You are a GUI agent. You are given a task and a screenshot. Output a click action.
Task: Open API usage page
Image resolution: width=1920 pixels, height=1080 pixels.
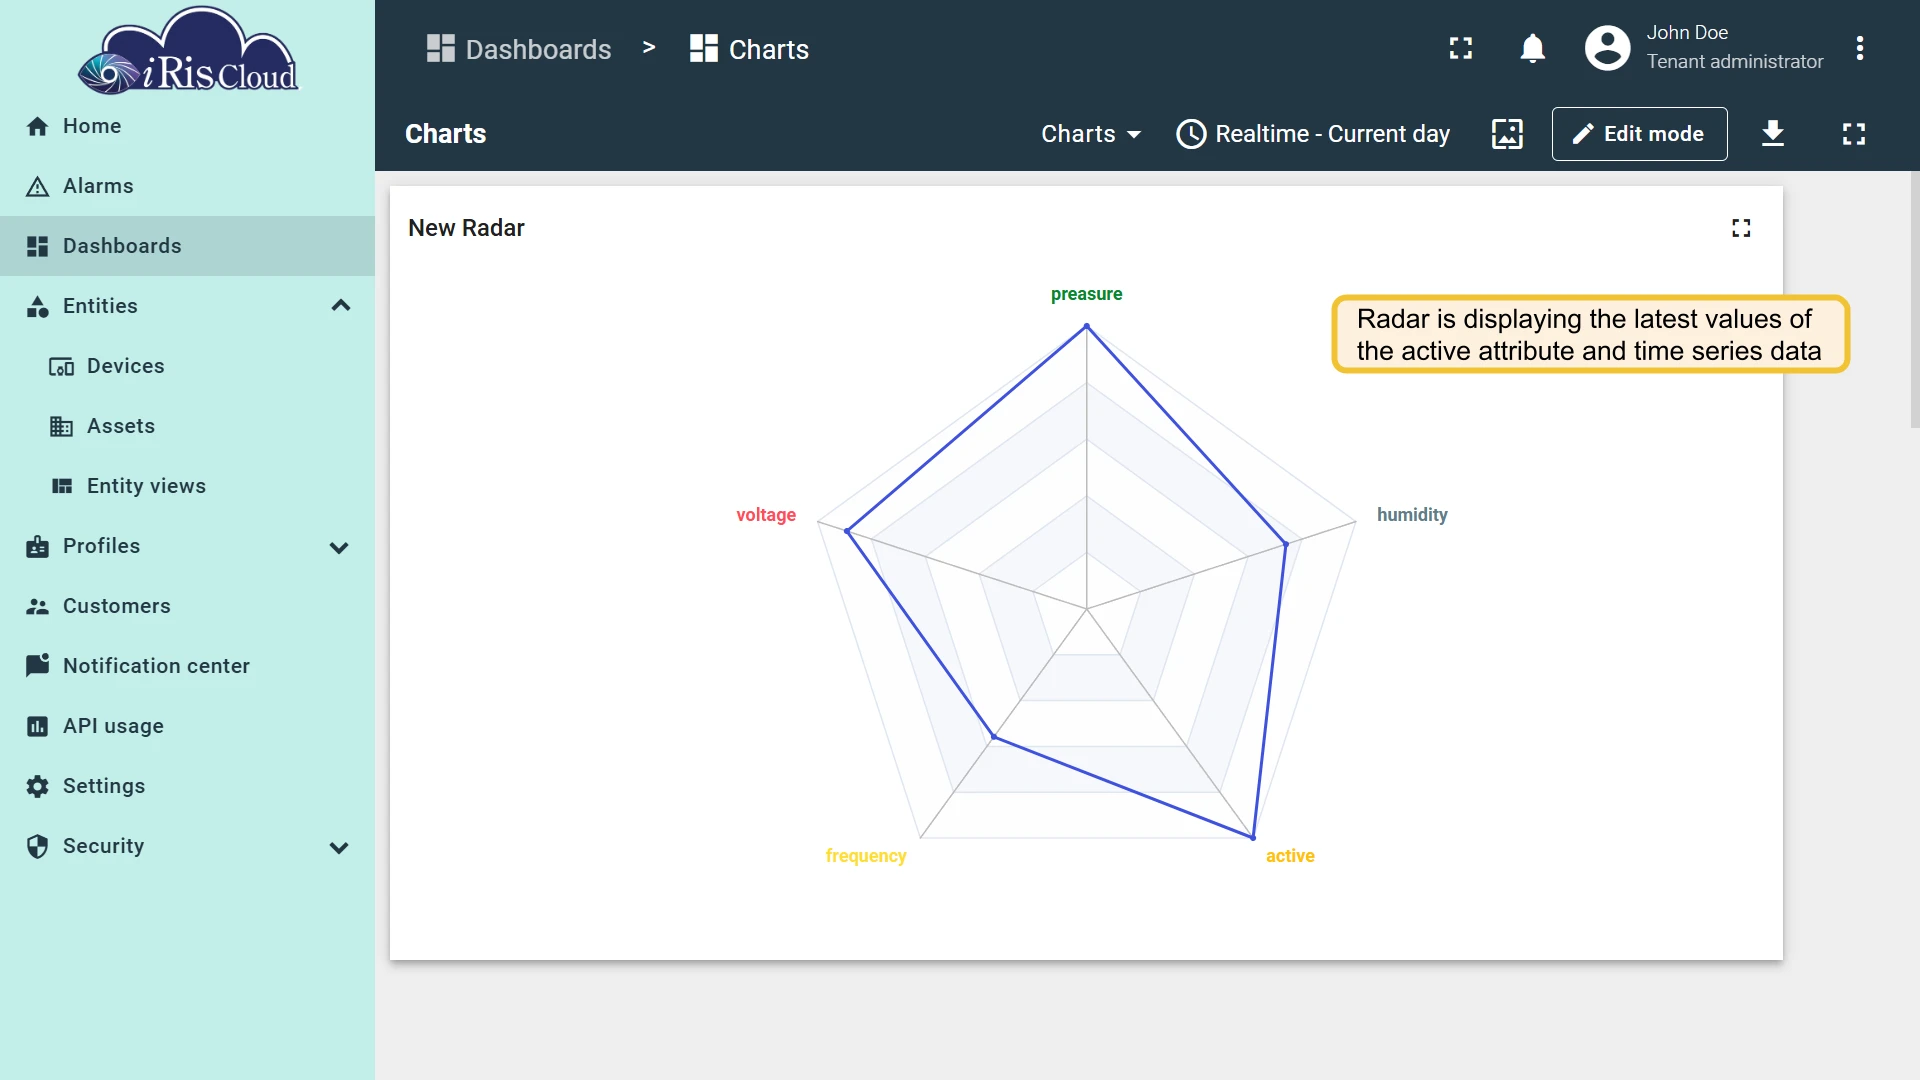pos(187,726)
